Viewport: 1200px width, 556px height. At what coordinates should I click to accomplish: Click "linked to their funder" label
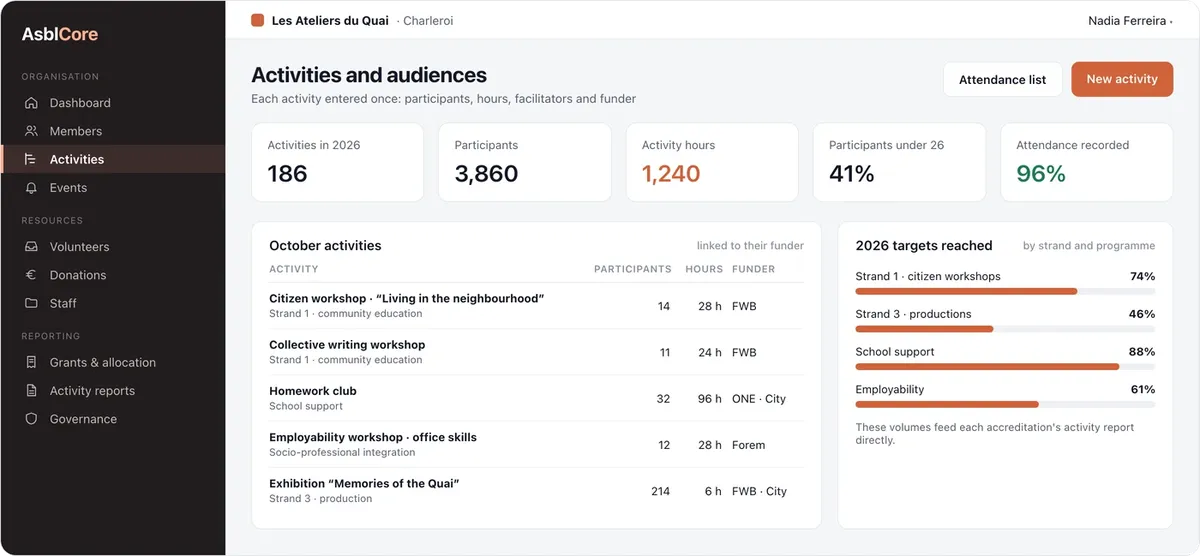point(750,245)
